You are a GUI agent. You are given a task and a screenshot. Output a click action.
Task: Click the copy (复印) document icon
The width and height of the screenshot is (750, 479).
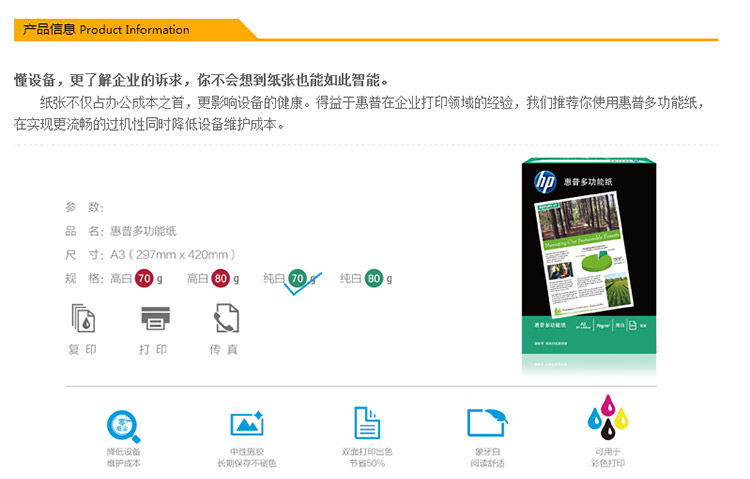coord(83,319)
